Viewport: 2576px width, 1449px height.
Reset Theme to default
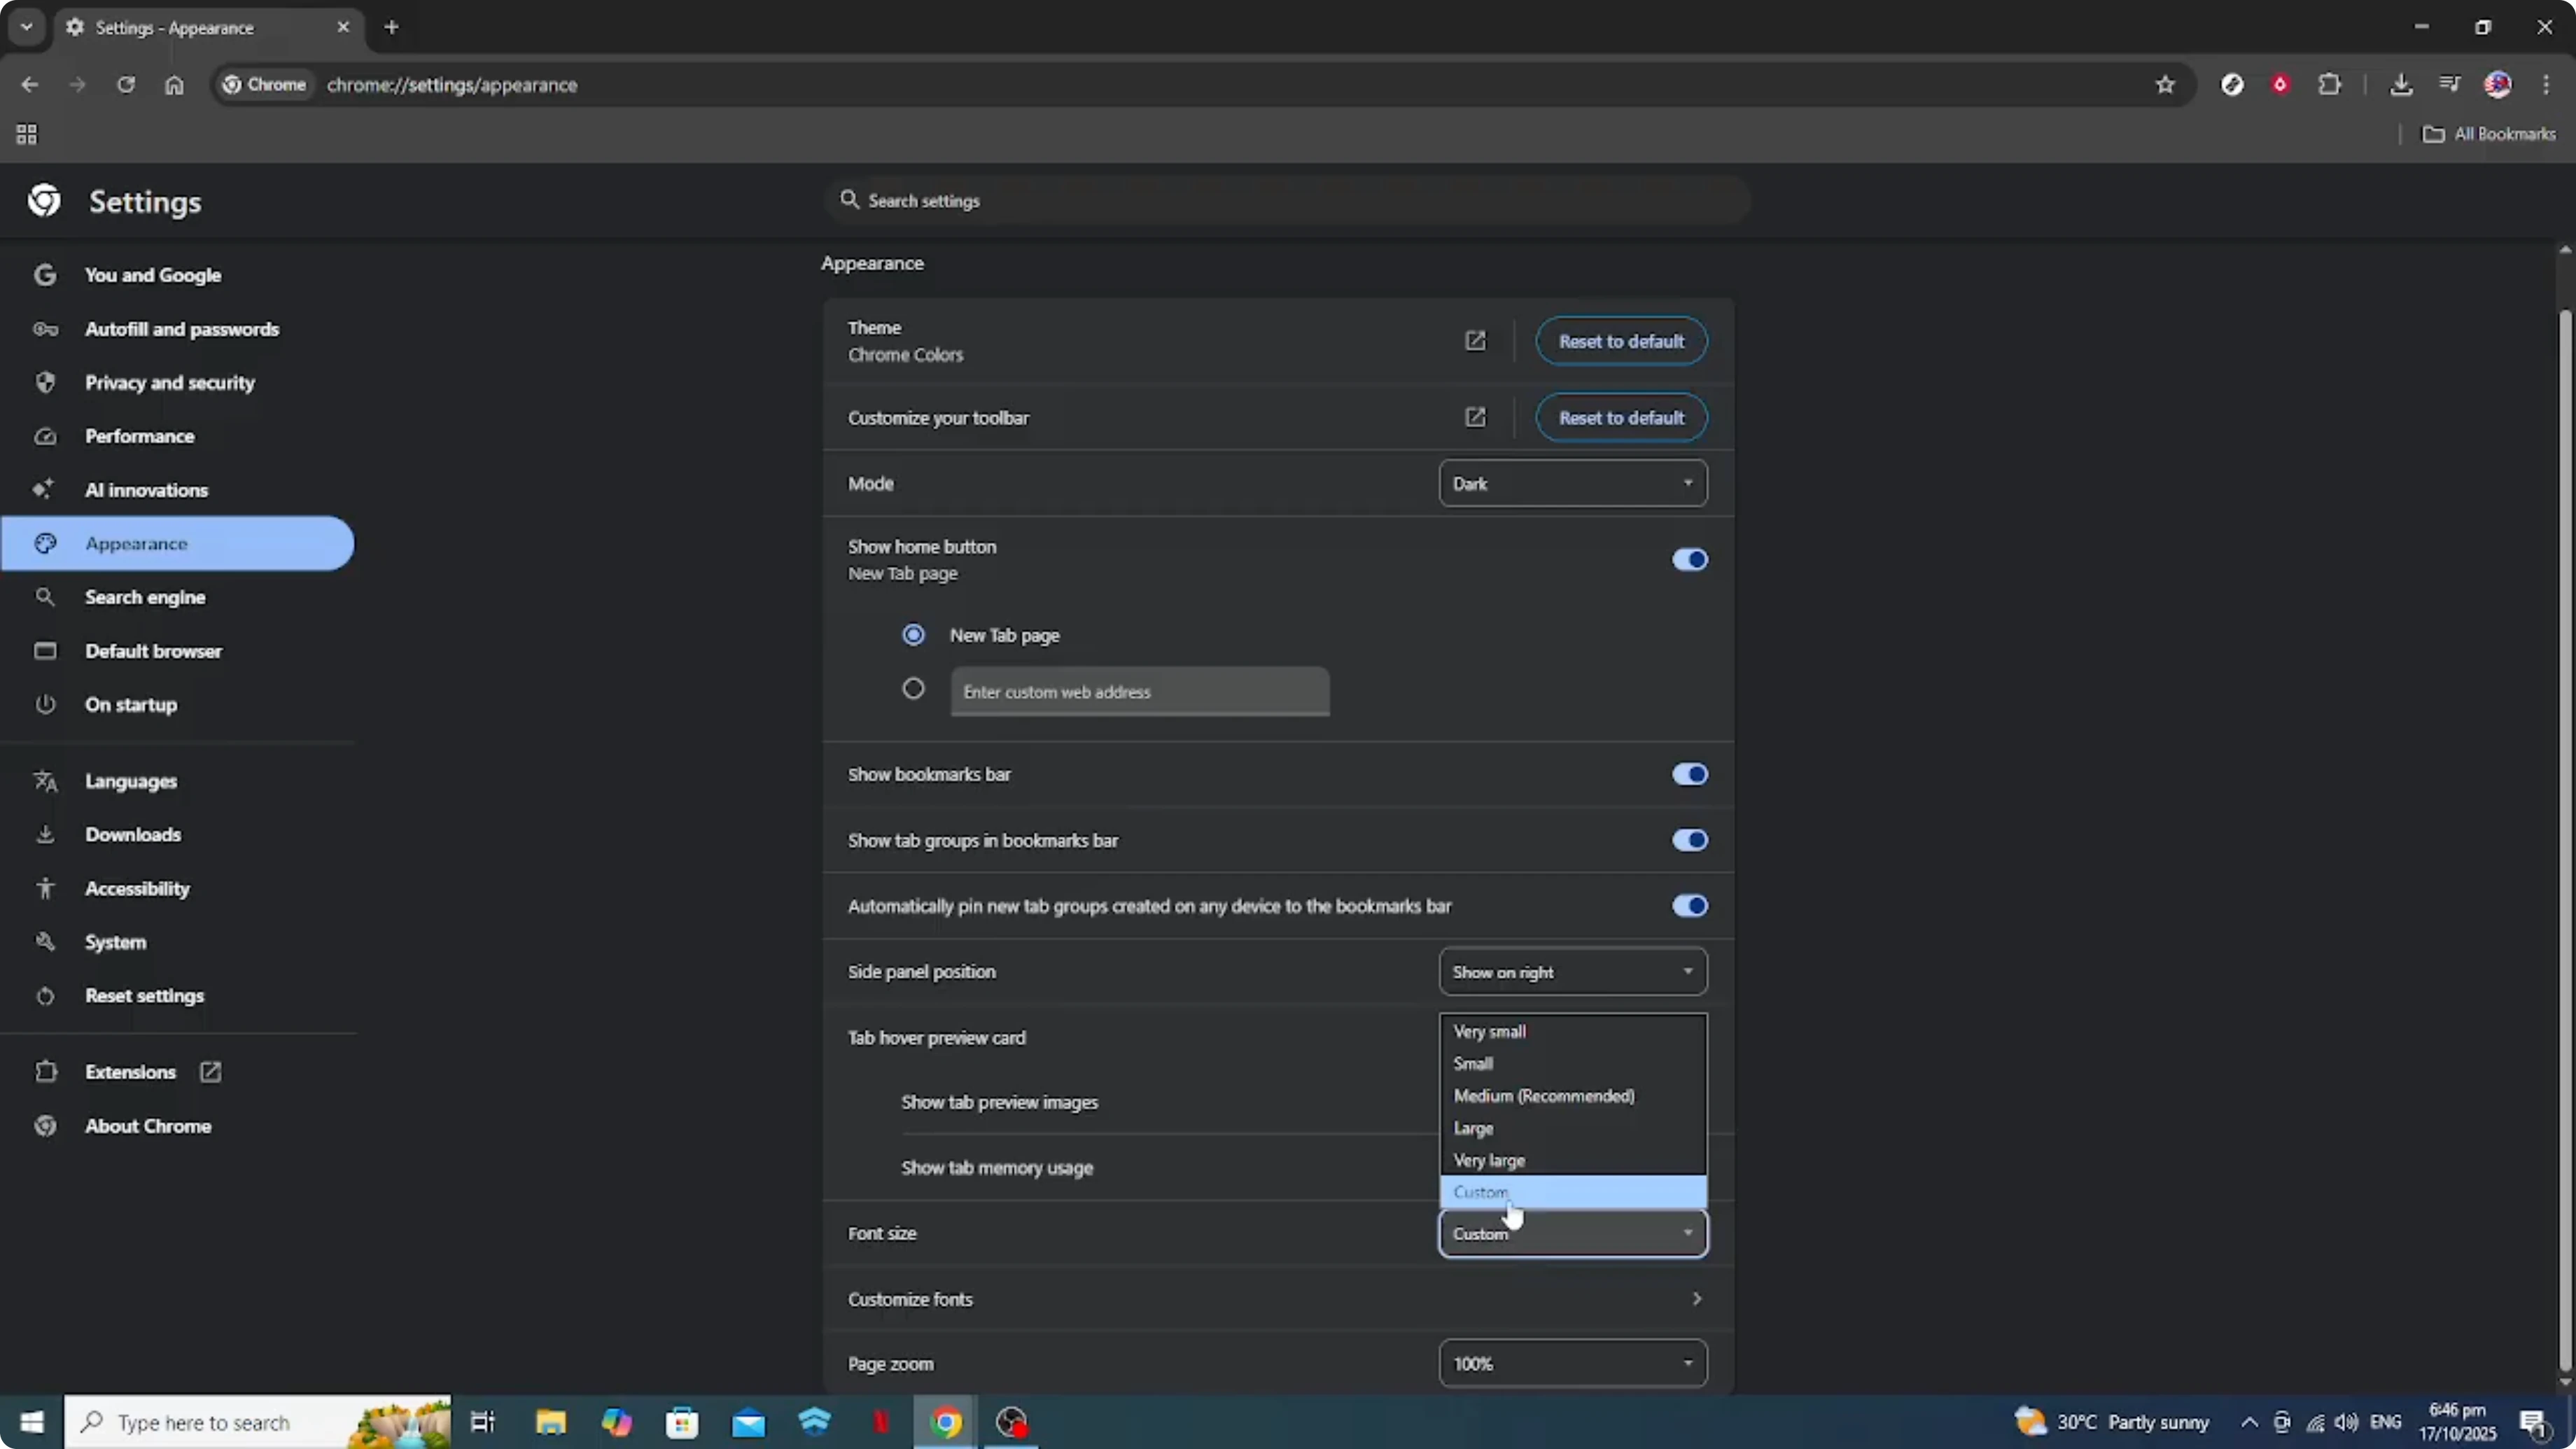(1621, 341)
